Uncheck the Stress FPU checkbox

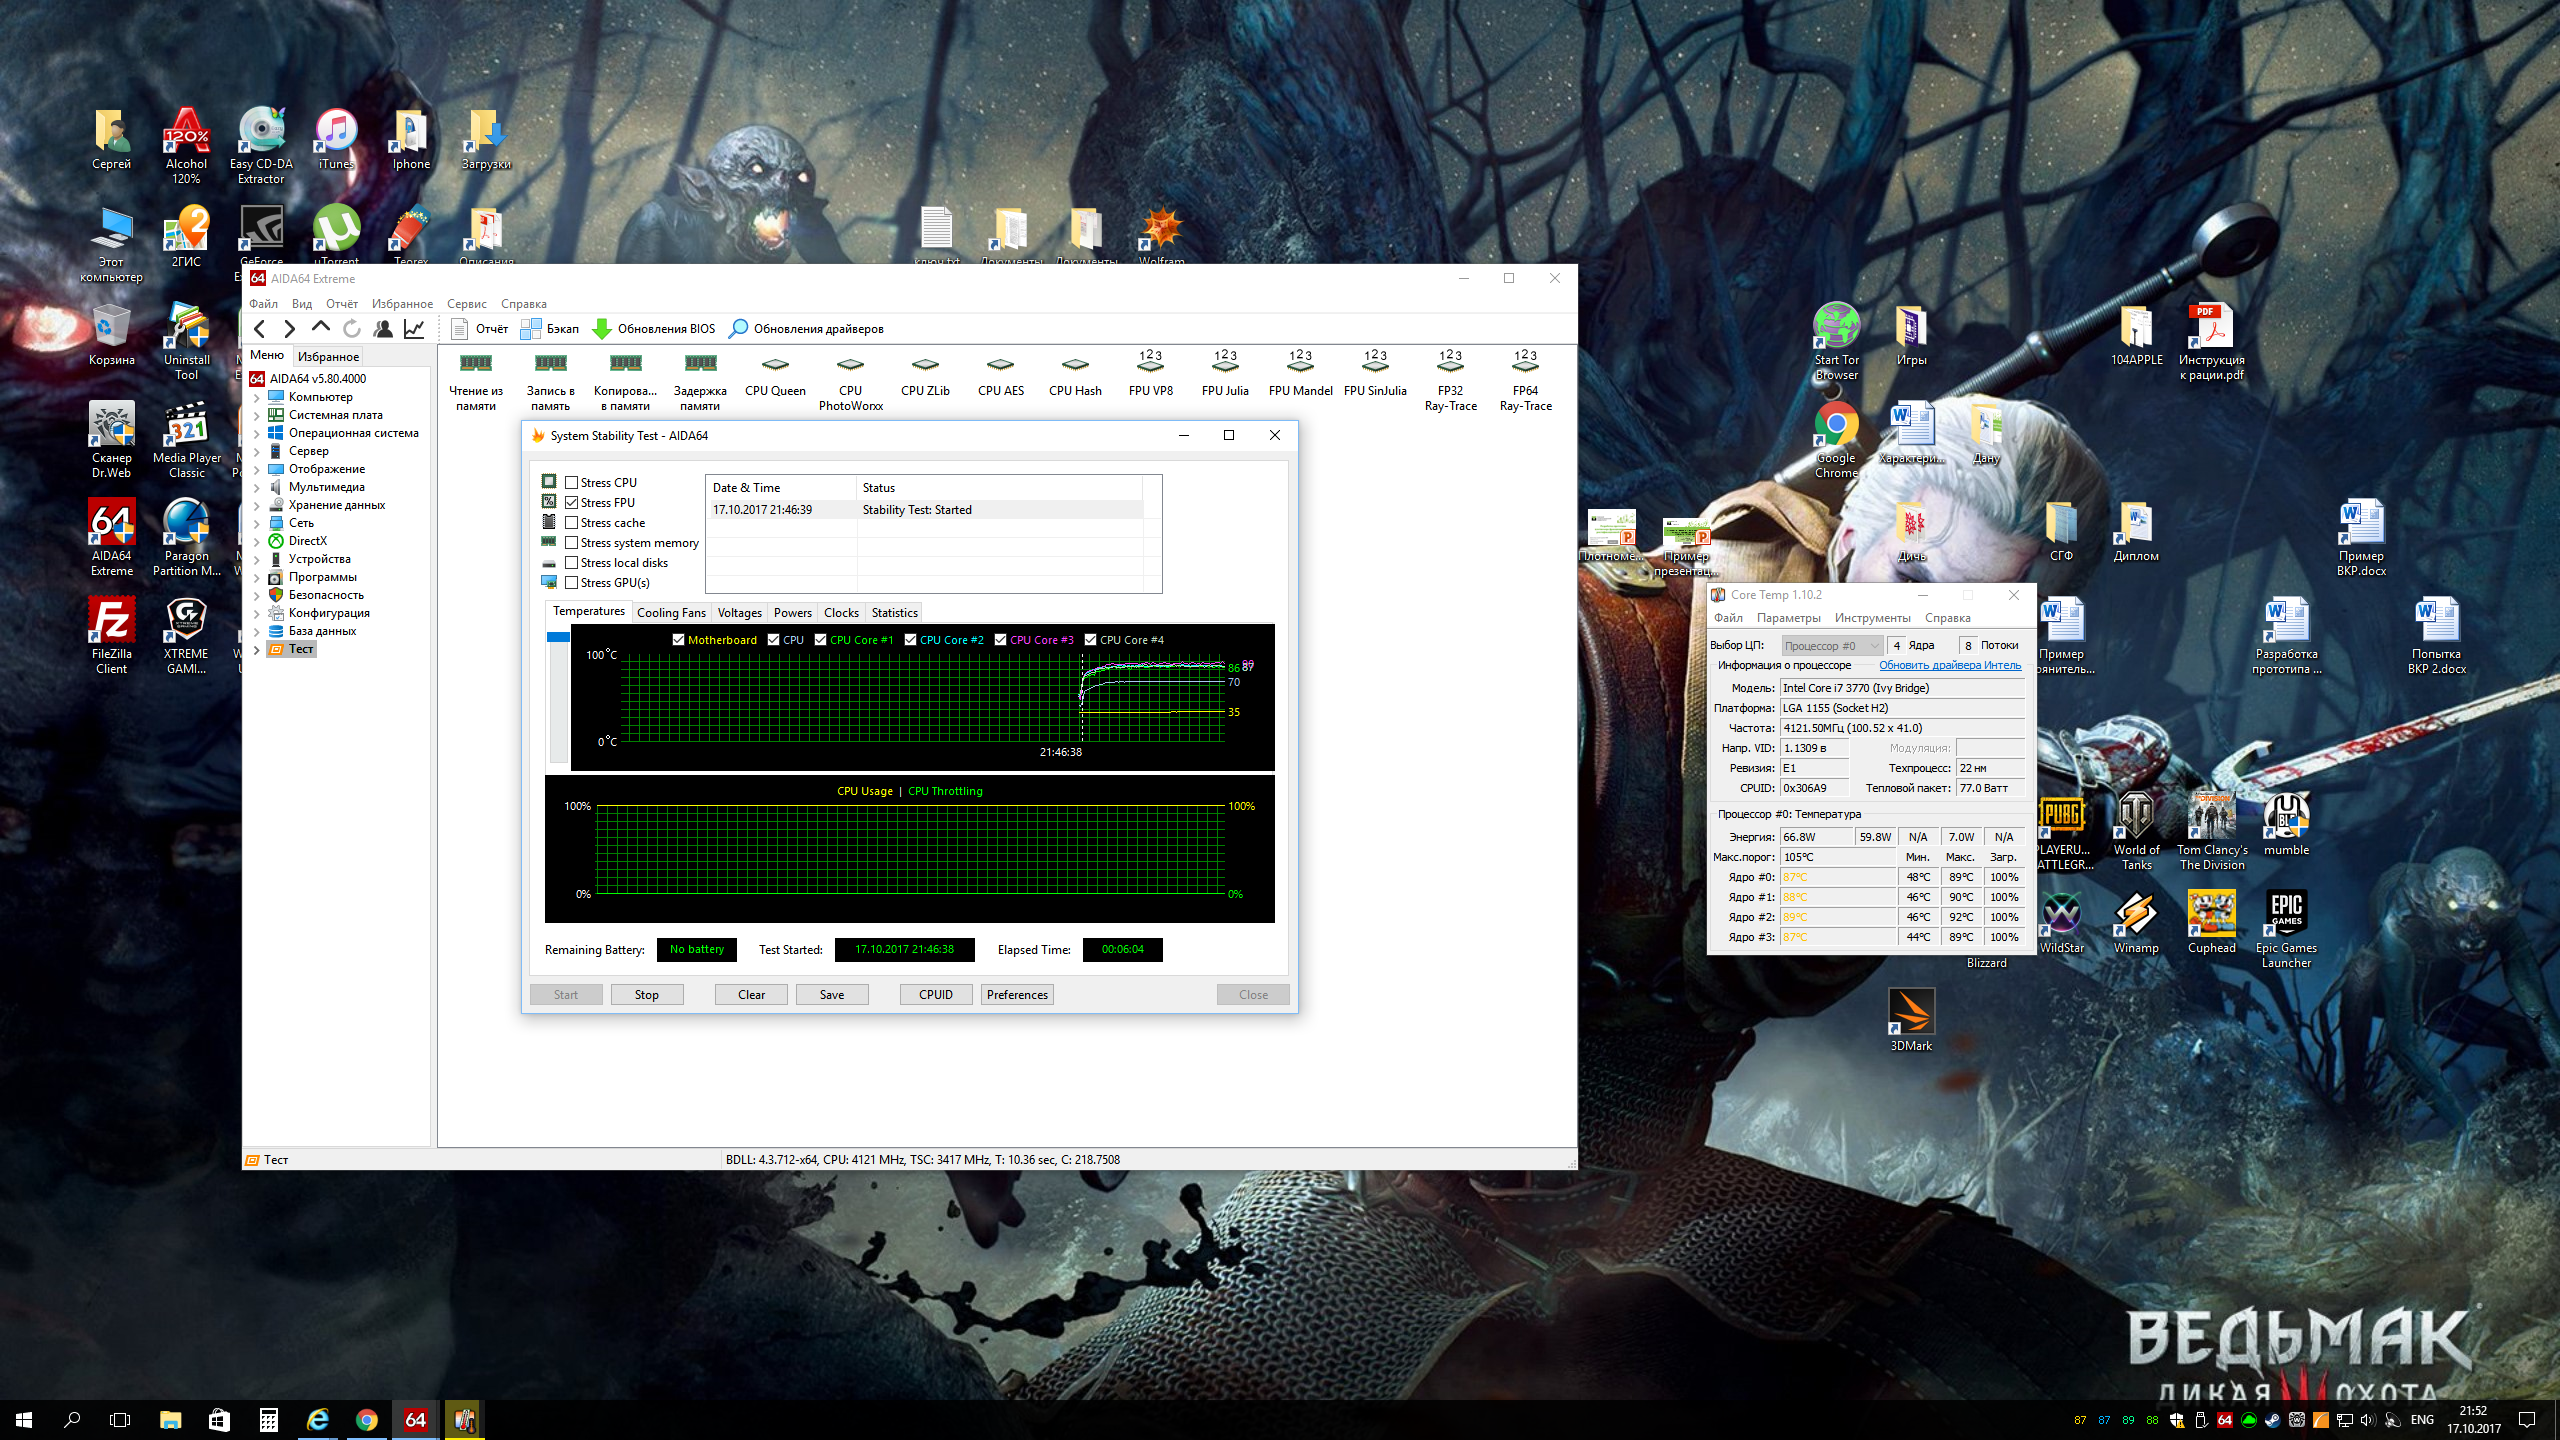coord(572,503)
